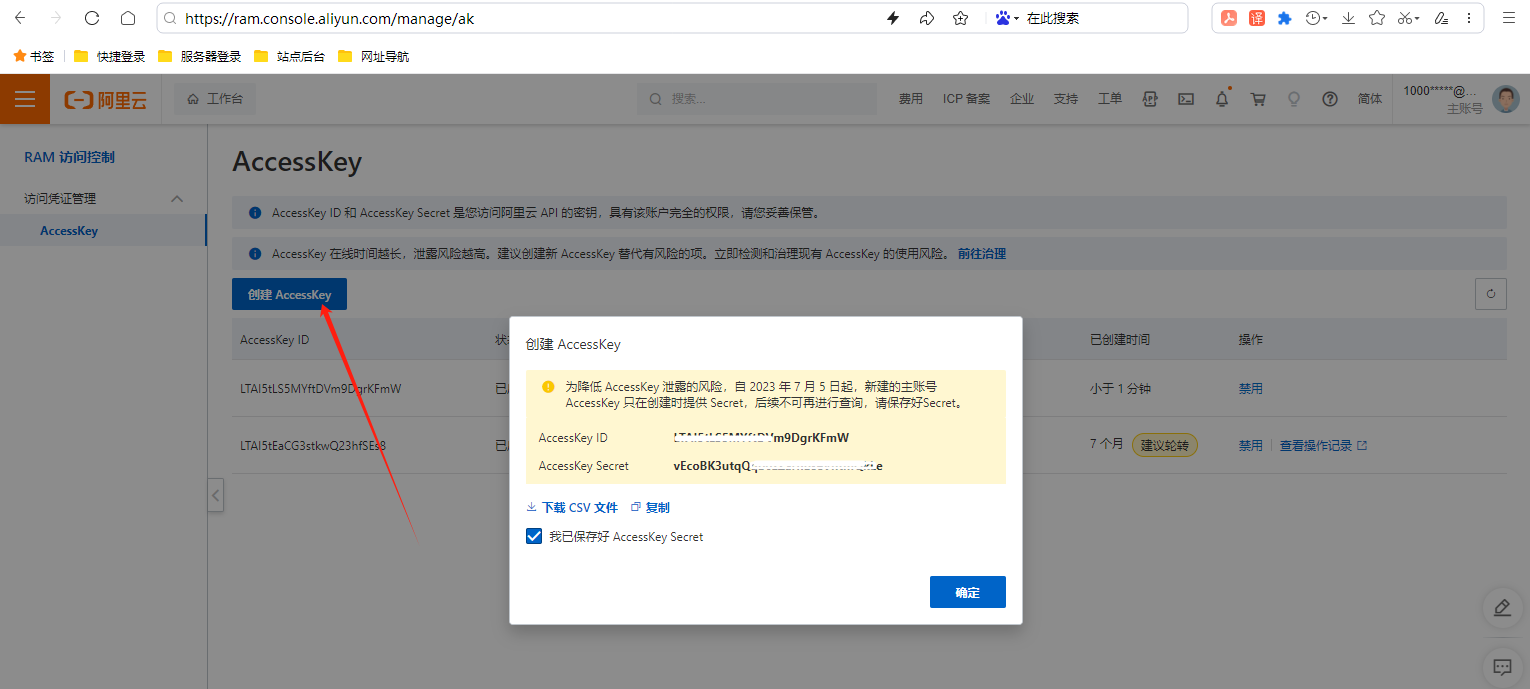Collapse the left sidebar arrow handle
Viewport: 1530px width, 689px height.
(216, 495)
